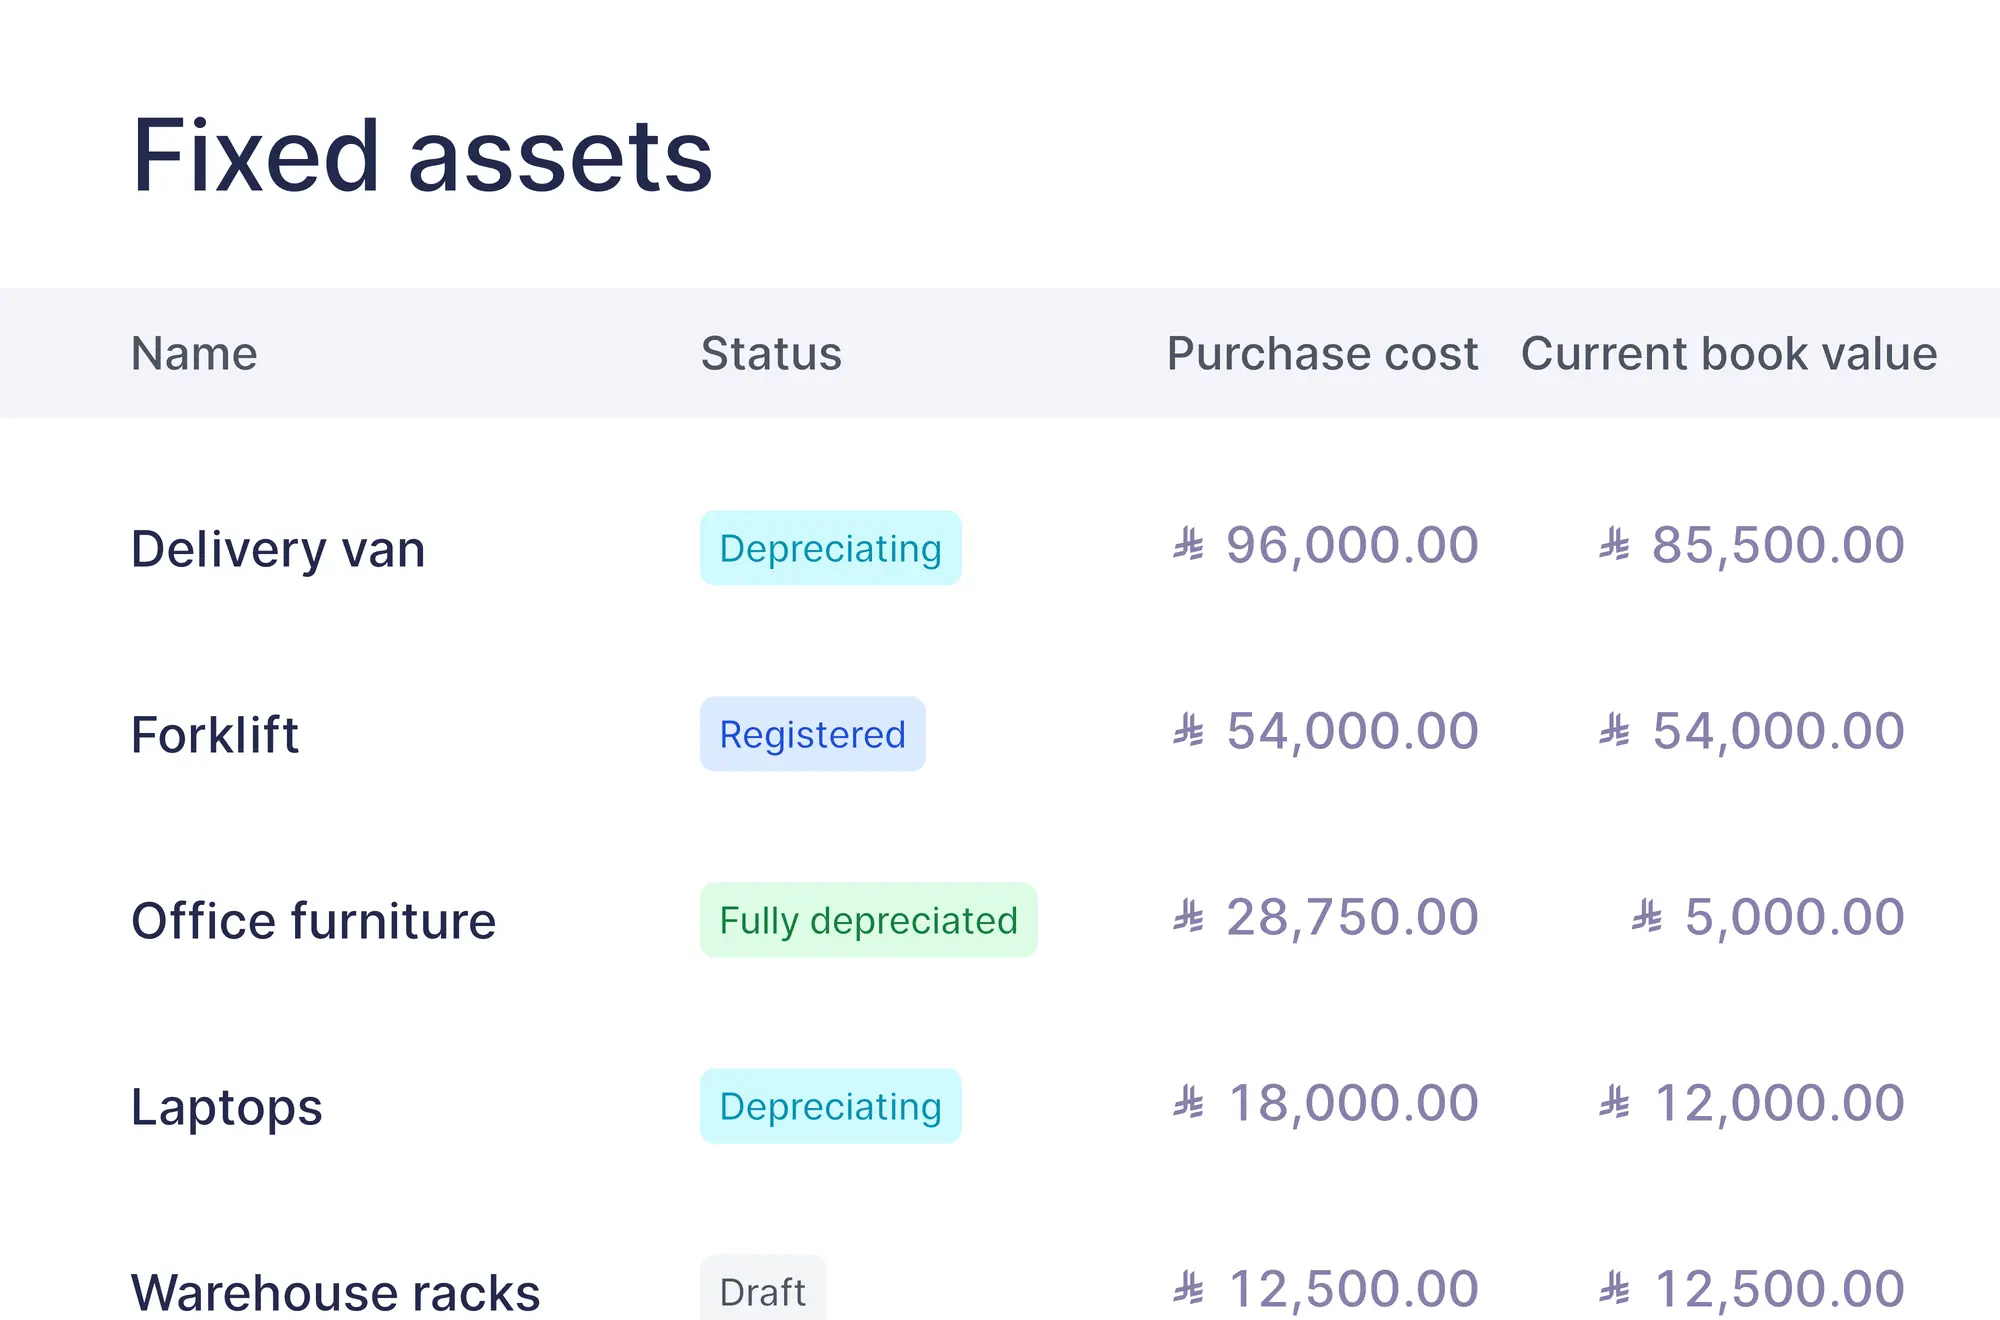The height and width of the screenshot is (1320, 2000).
Task: Select the Office furniture asset name
Action: coord(313,920)
